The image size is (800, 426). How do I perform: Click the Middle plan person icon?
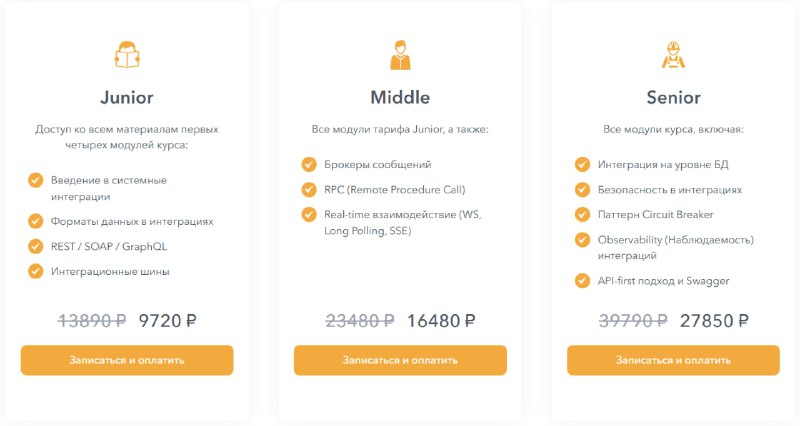tap(400, 55)
